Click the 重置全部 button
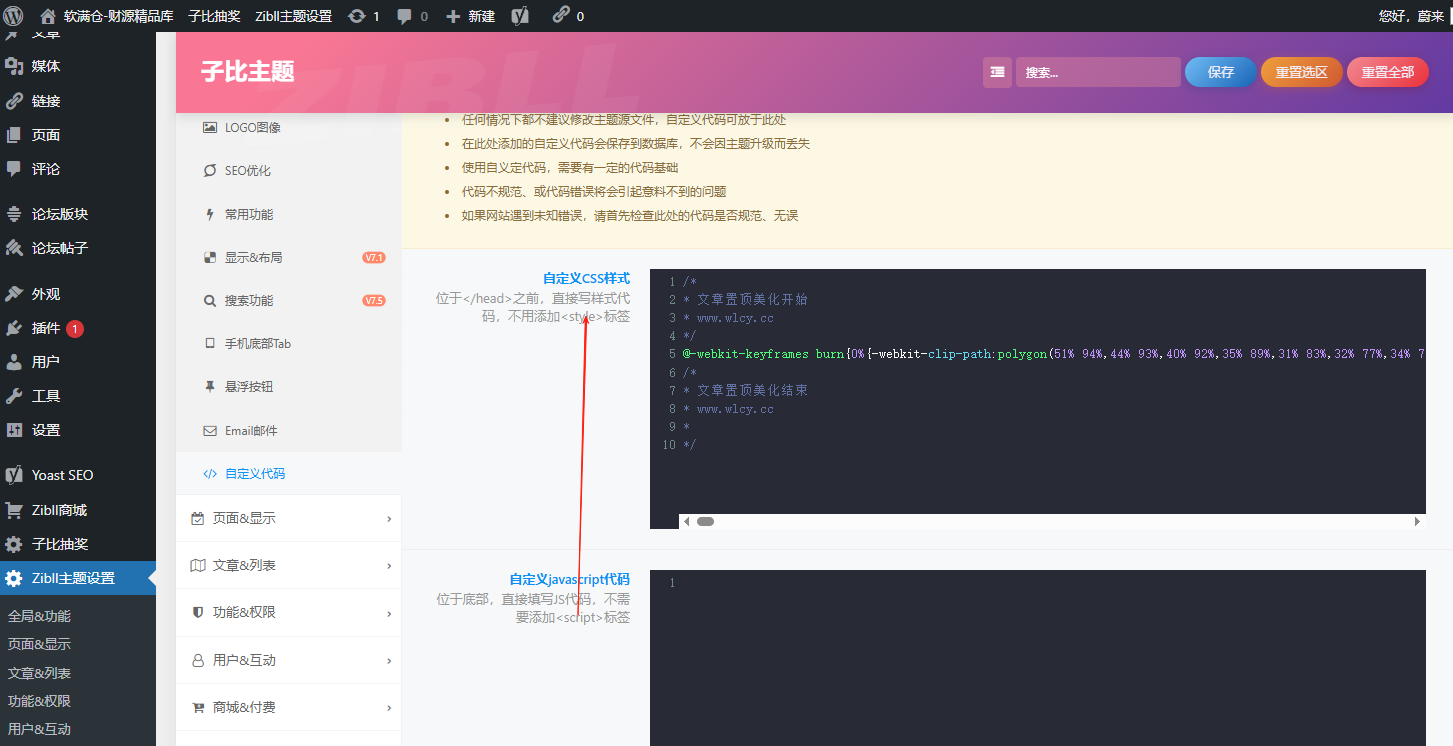The width and height of the screenshot is (1453, 746). point(1388,72)
